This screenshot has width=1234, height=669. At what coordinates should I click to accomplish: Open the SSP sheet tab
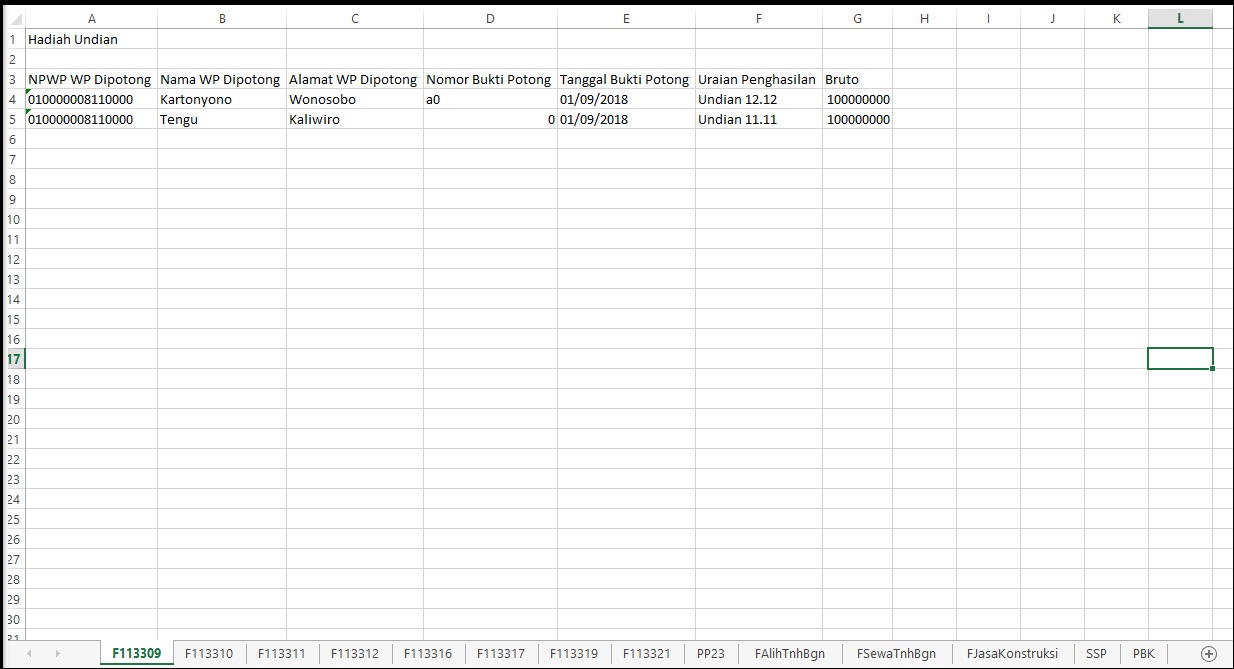click(1096, 653)
